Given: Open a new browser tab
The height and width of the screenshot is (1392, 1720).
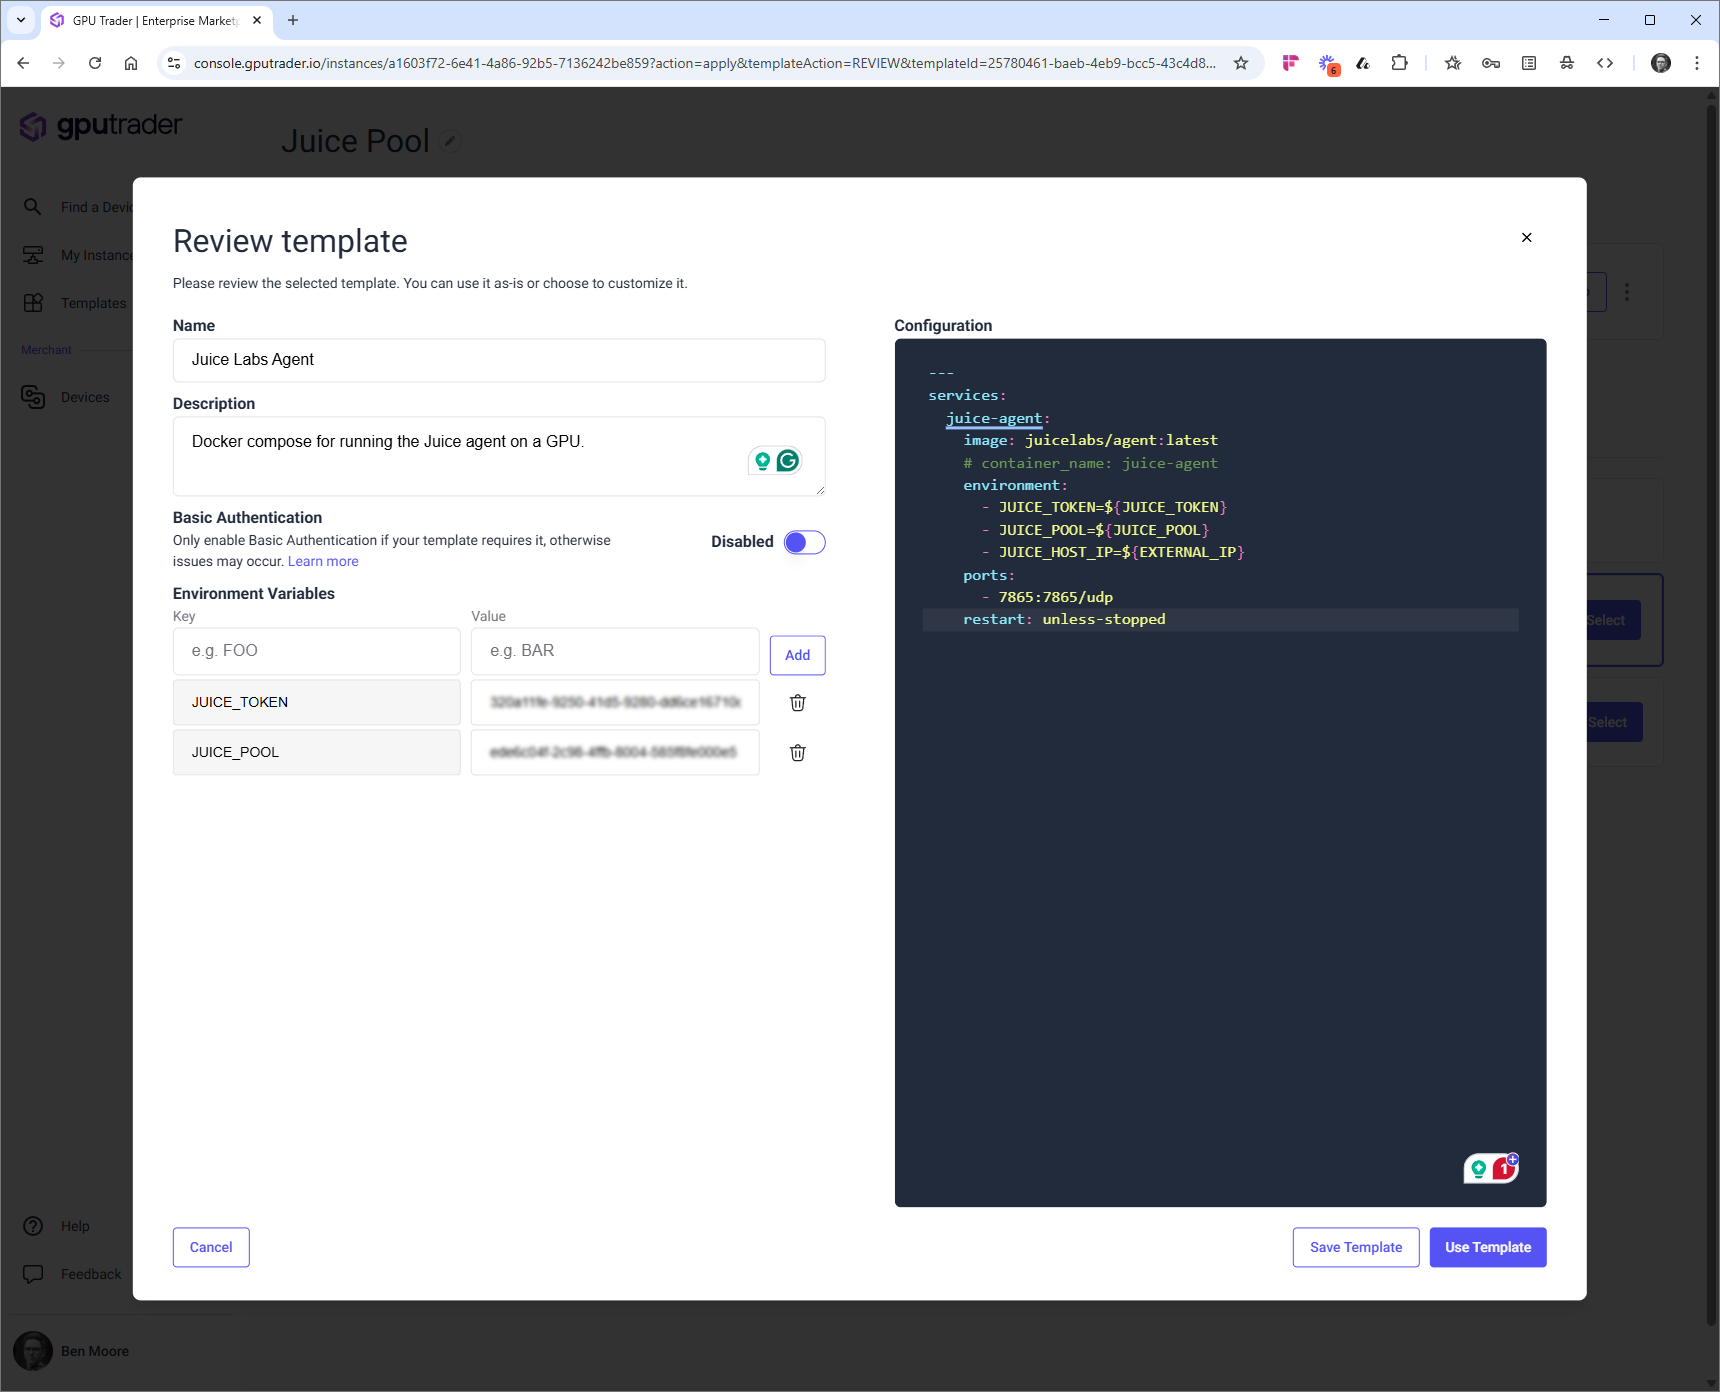Looking at the screenshot, I should point(293,20).
